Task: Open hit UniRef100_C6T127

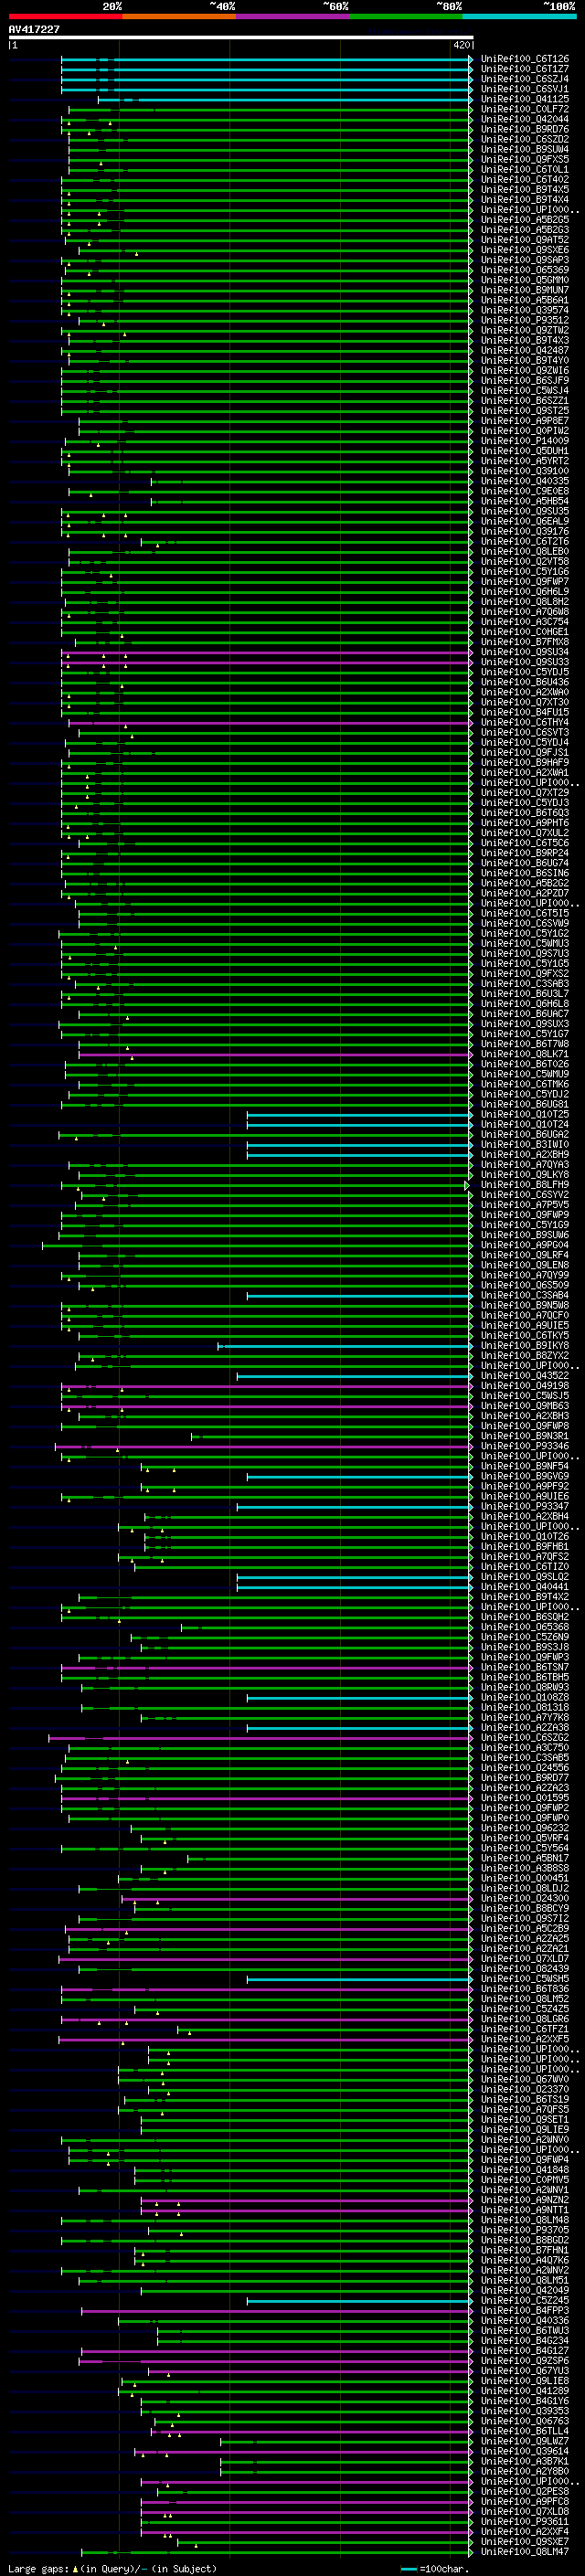Action: 524,70
